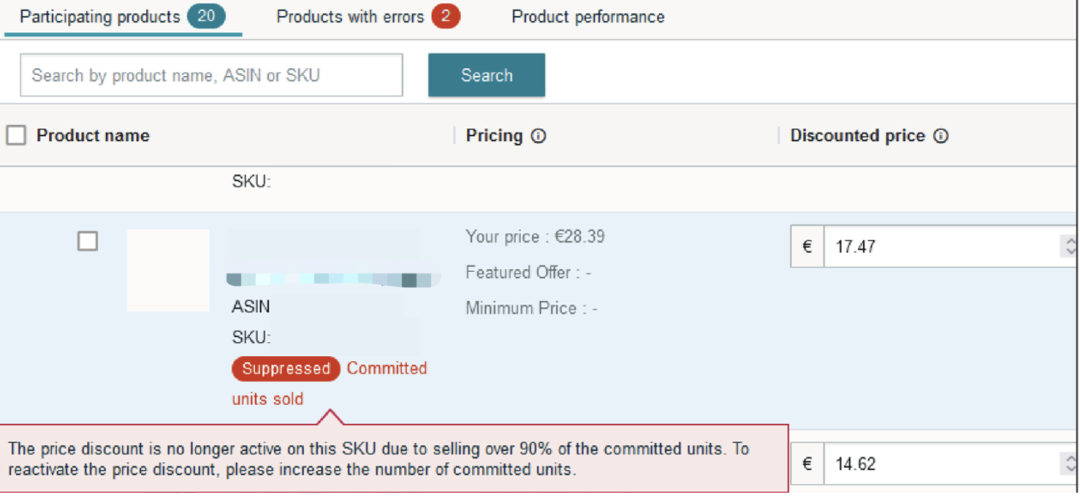Click the Pricing column header
Viewport: 1080px width, 500px height.
(494, 136)
